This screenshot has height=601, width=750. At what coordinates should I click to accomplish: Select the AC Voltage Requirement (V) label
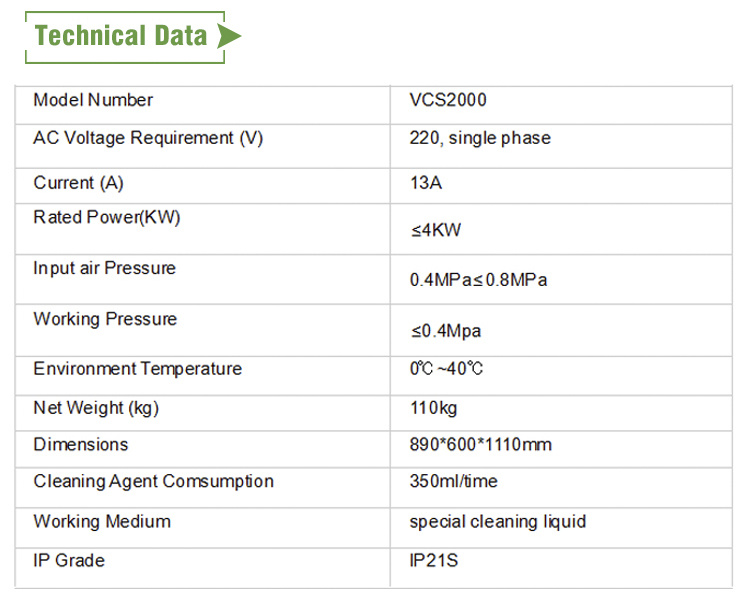pos(148,138)
